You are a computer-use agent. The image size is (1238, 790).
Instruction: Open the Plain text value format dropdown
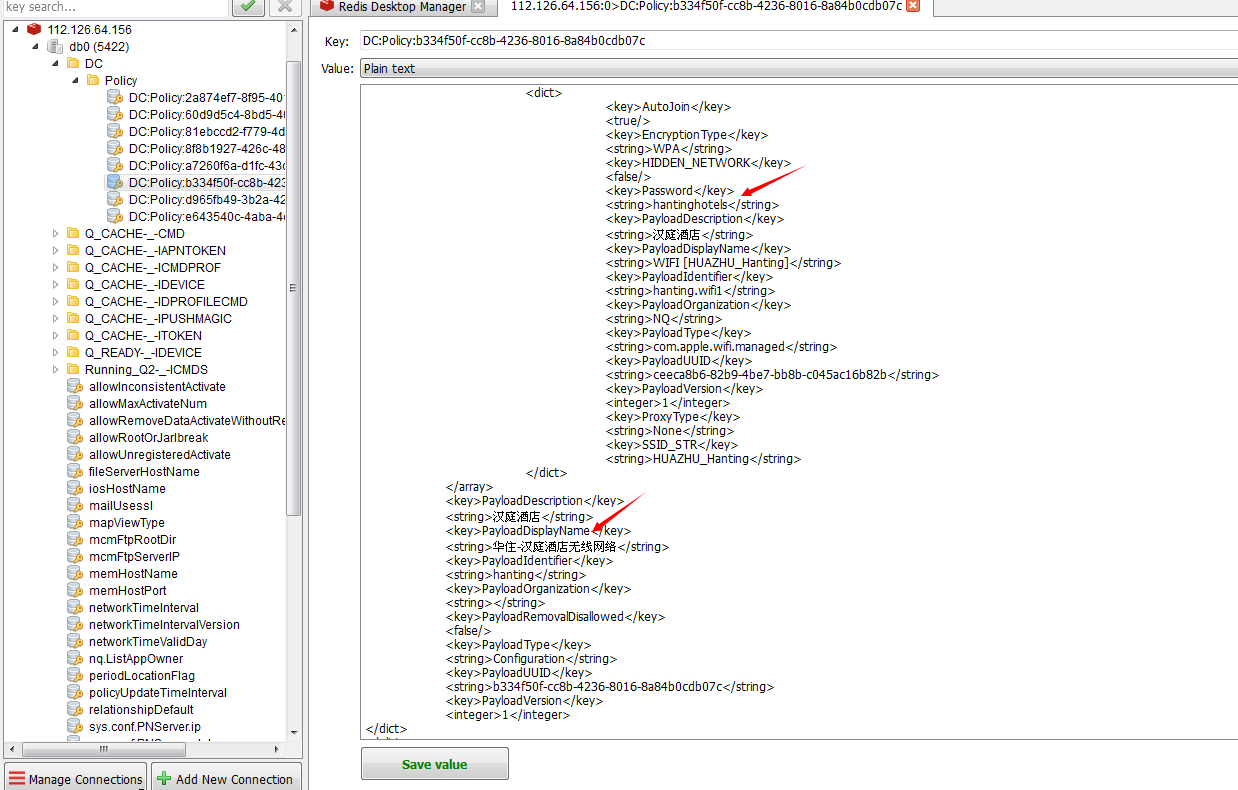798,69
